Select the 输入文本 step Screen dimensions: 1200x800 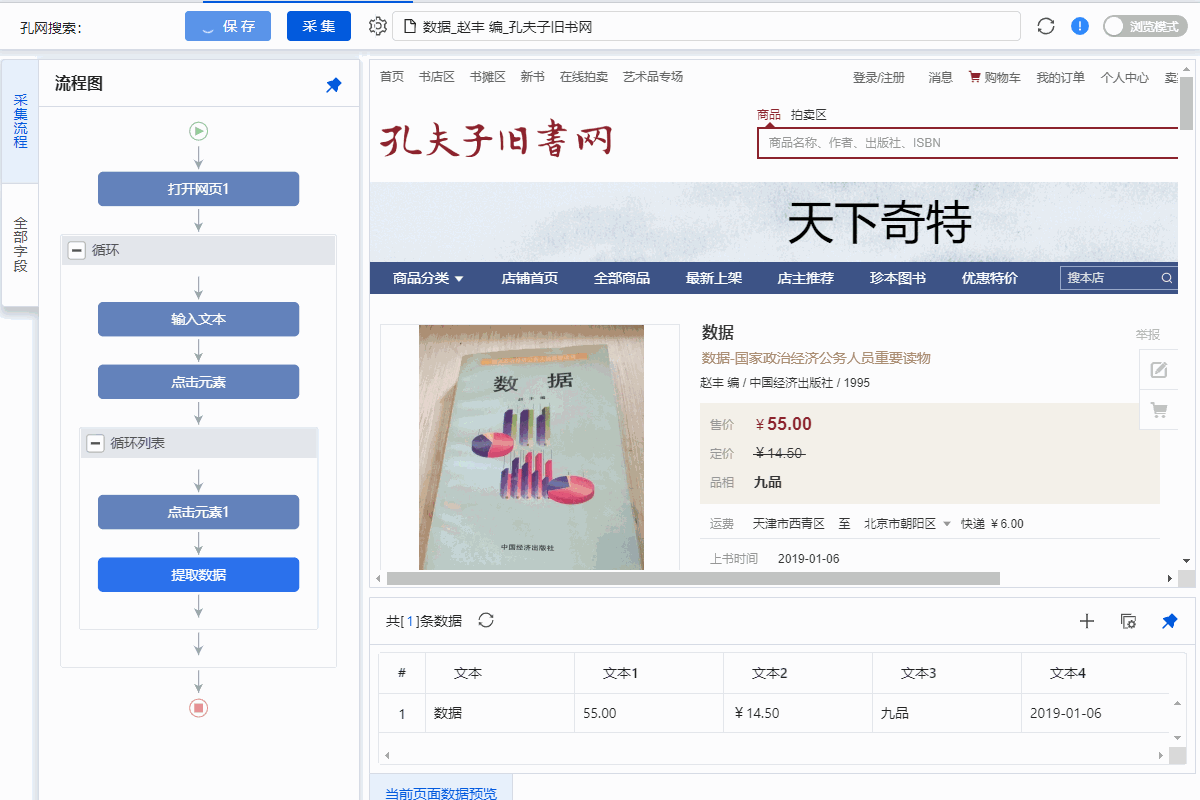click(199, 319)
